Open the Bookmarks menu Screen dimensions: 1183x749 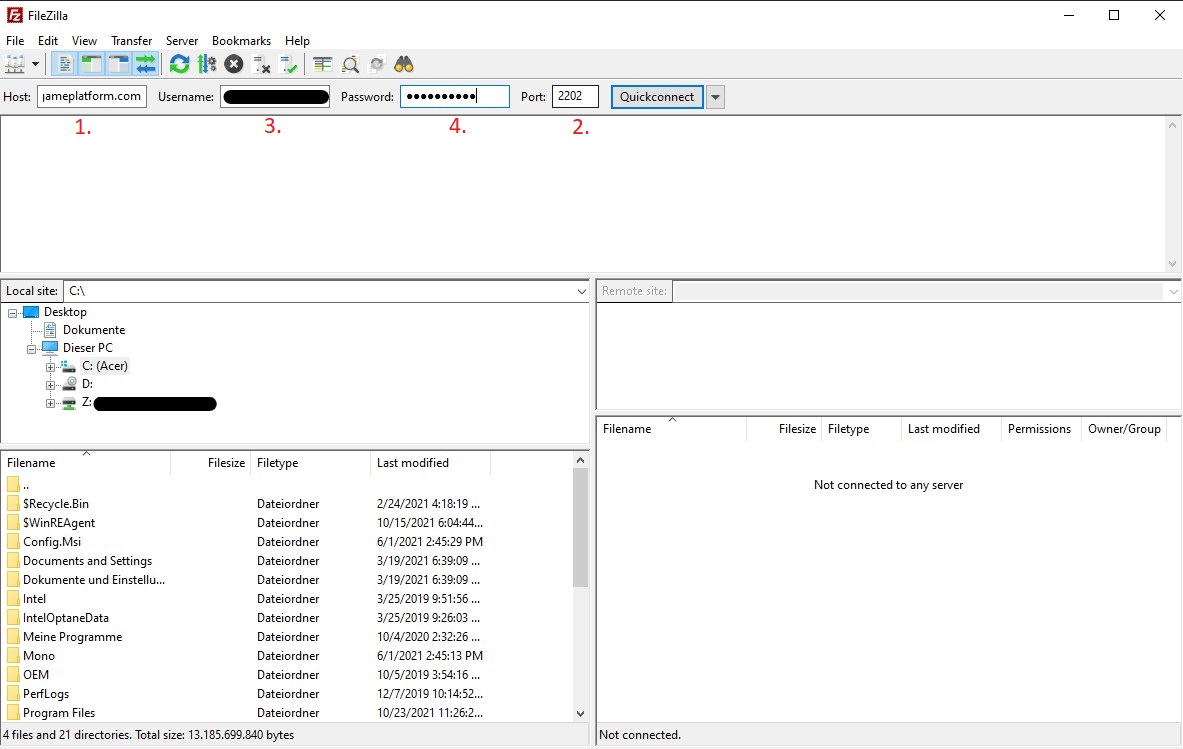point(241,41)
